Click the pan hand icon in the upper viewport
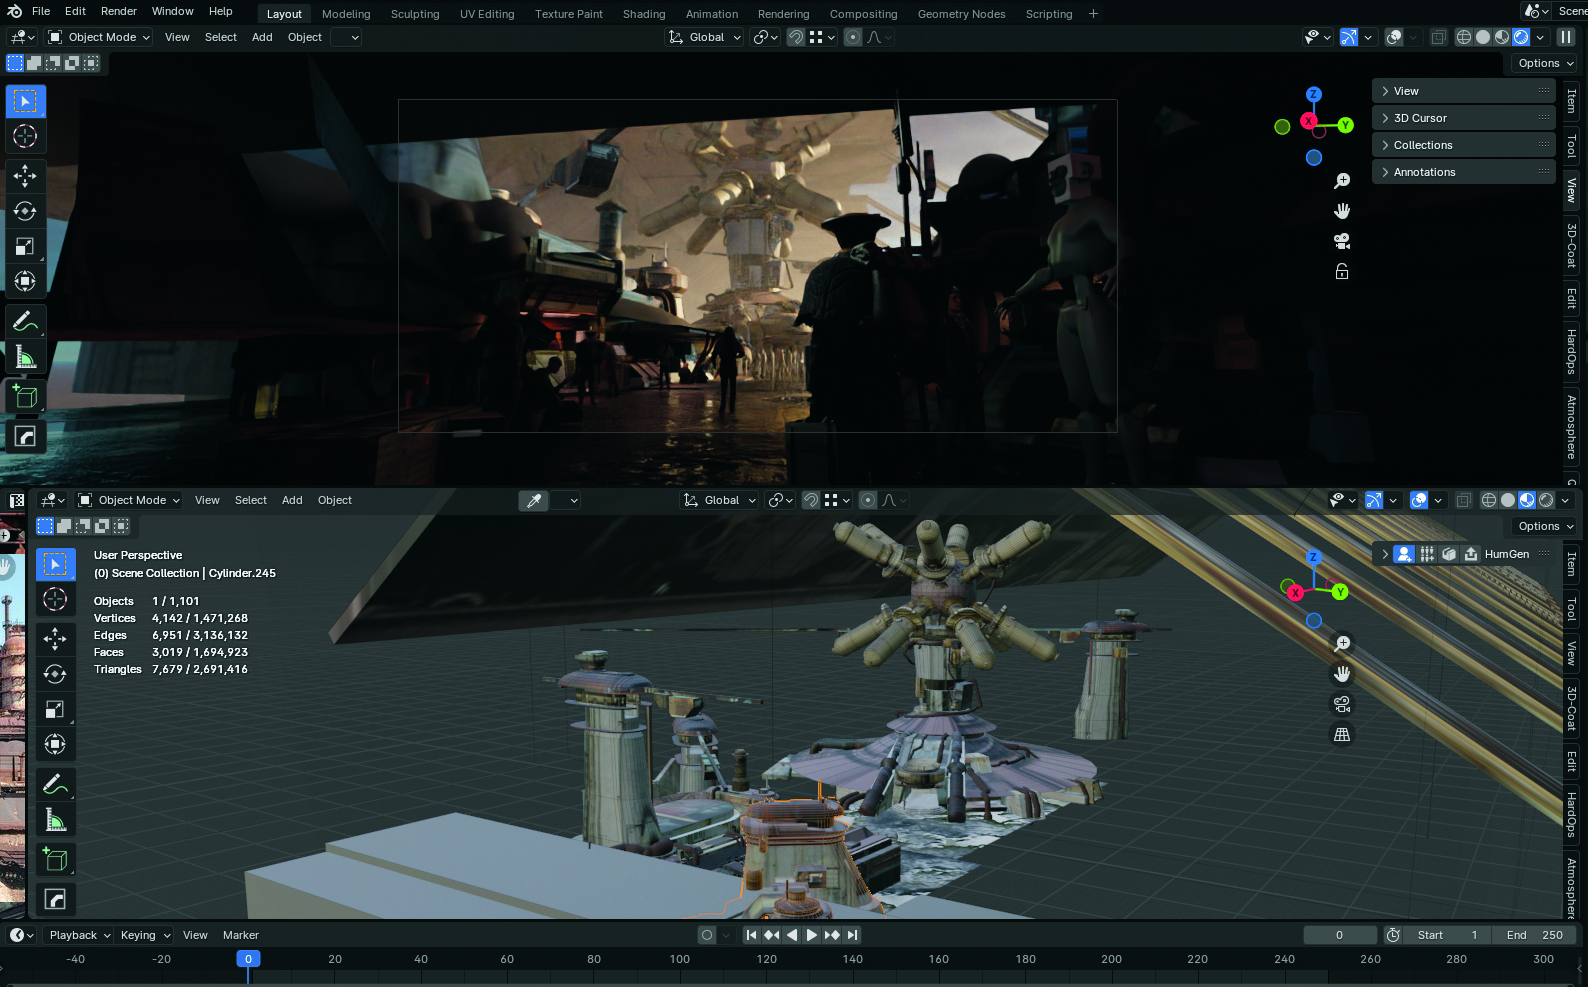 pyautogui.click(x=1342, y=211)
